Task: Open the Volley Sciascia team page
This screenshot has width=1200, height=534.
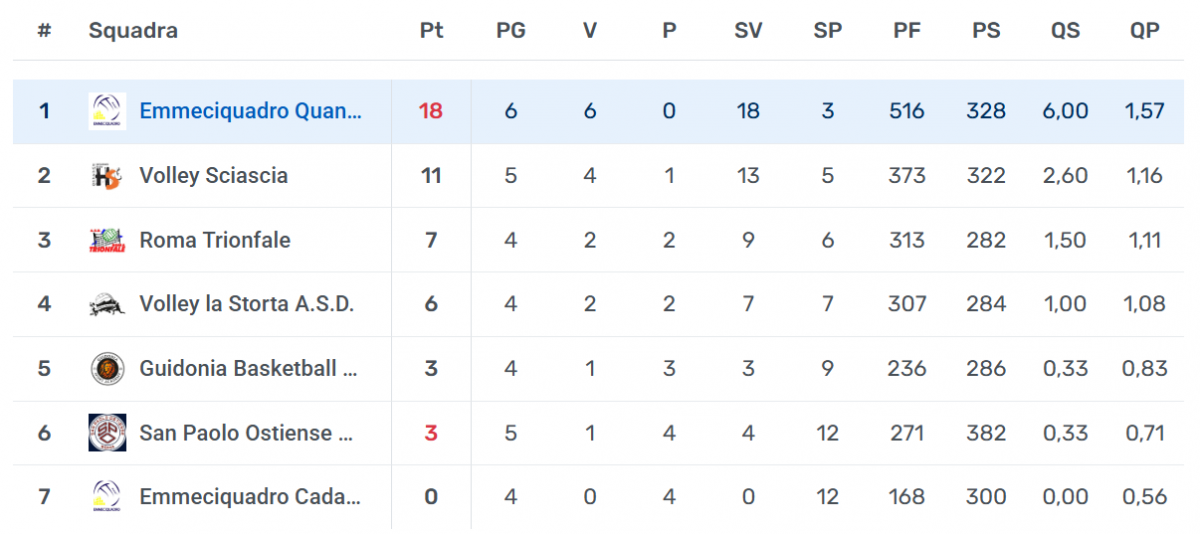Action: (x=213, y=176)
